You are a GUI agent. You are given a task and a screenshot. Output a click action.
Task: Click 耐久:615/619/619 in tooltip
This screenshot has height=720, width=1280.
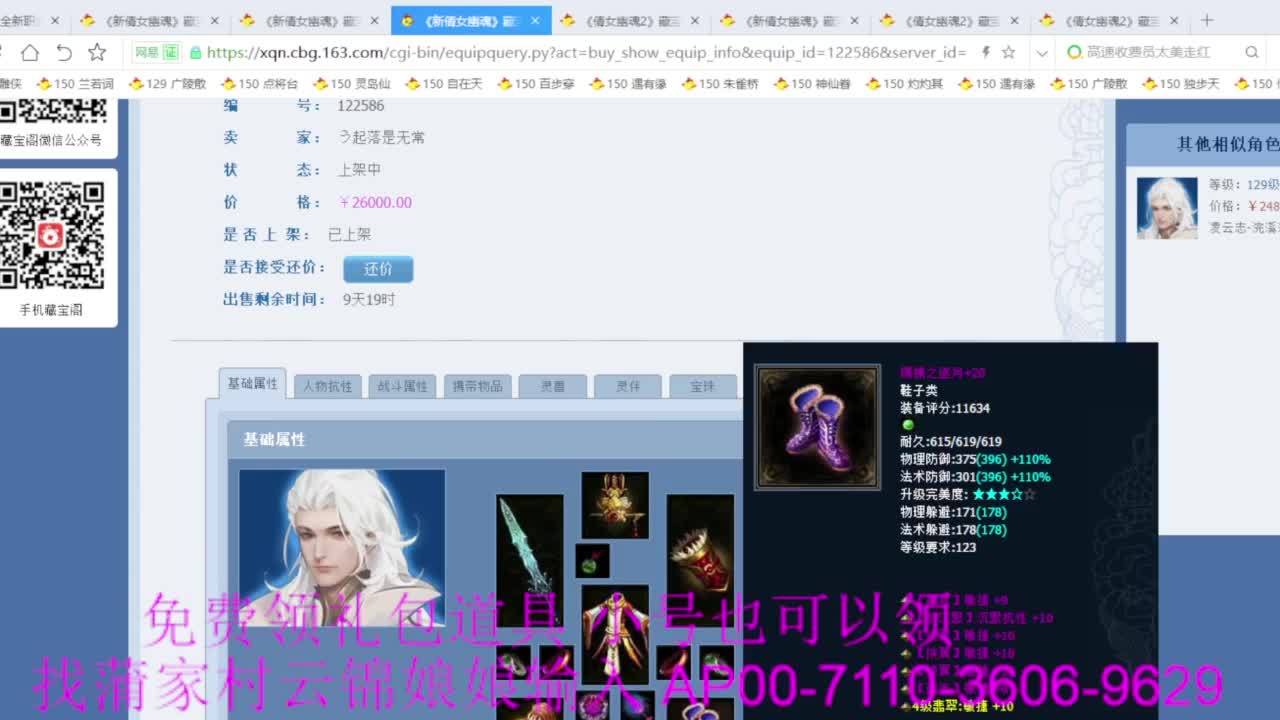[951, 441]
